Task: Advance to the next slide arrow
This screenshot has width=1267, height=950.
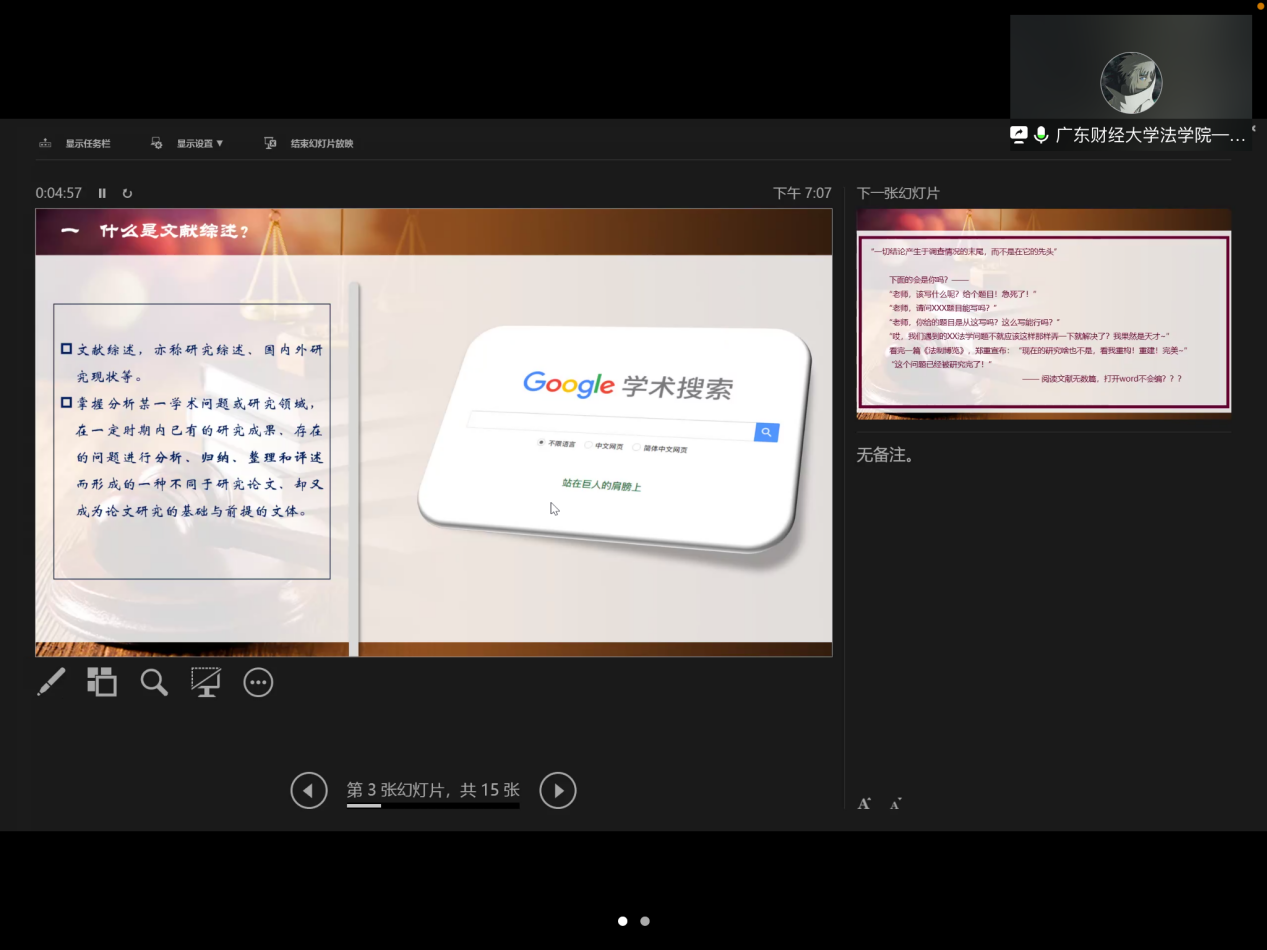Action: pyautogui.click(x=558, y=790)
